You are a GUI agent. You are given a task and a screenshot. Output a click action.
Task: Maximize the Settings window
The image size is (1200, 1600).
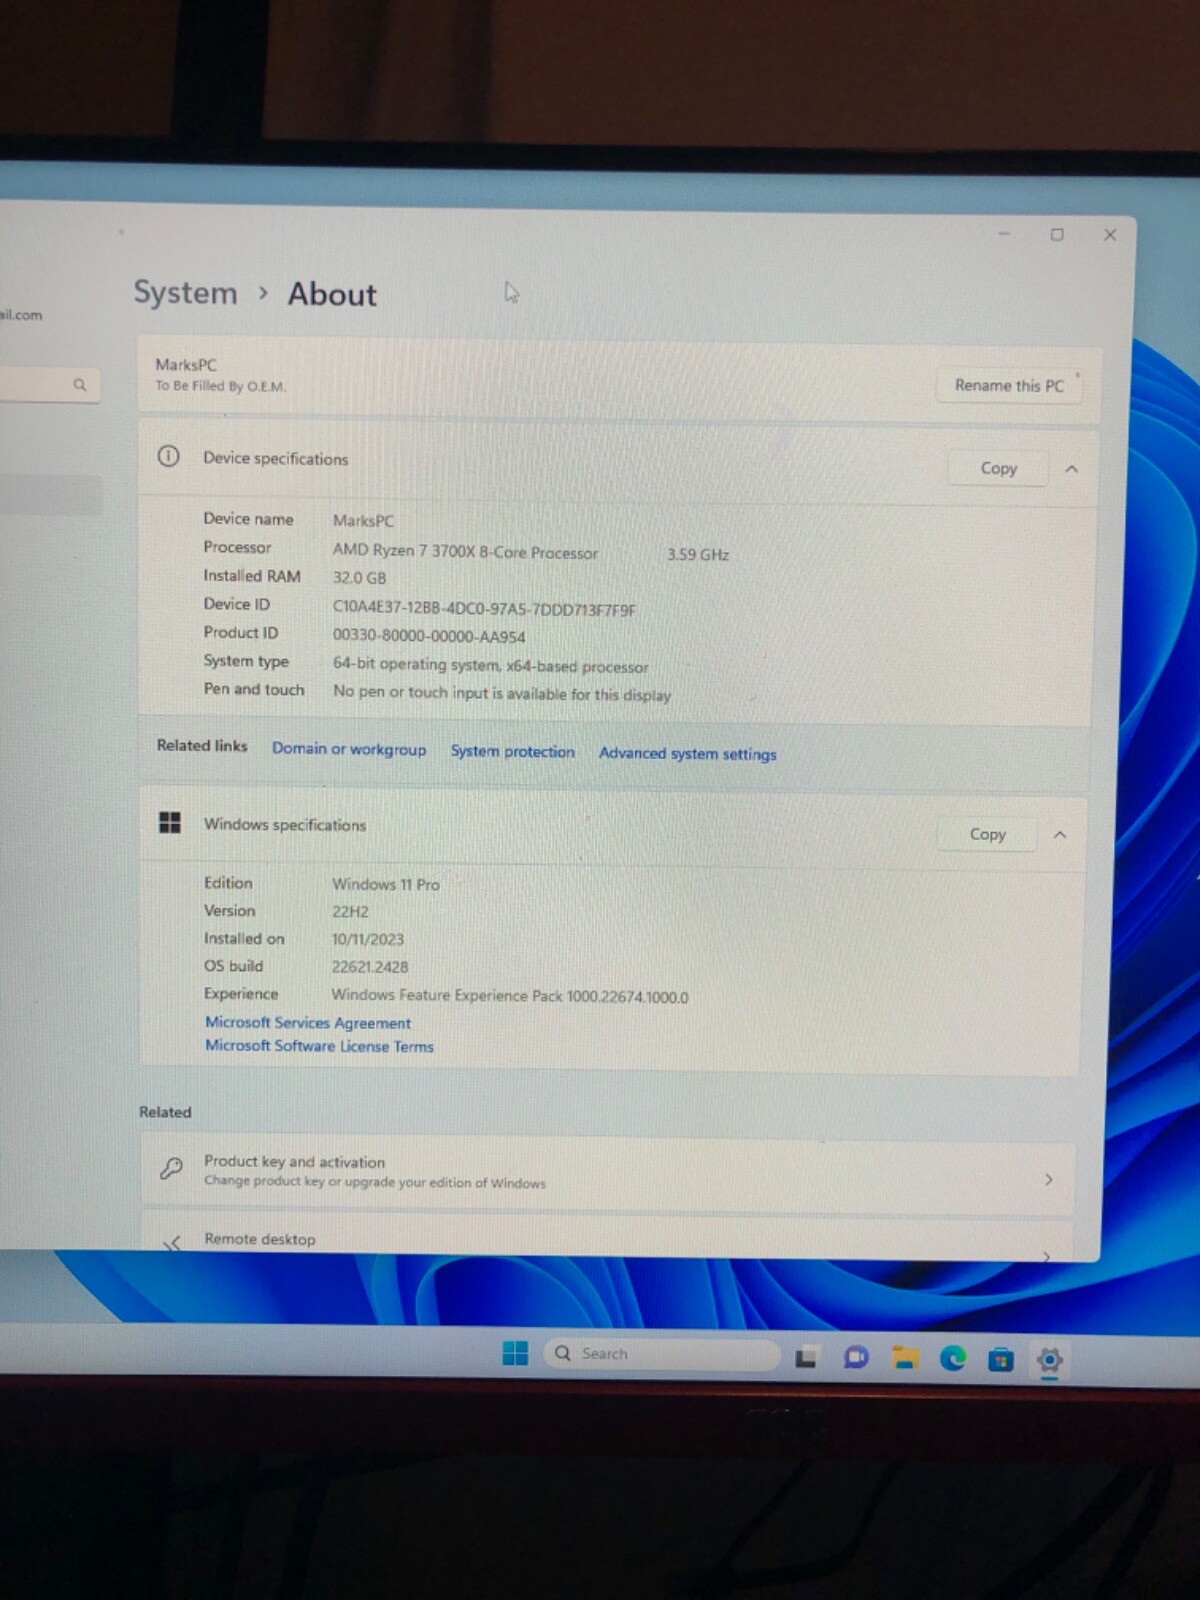click(x=1057, y=235)
